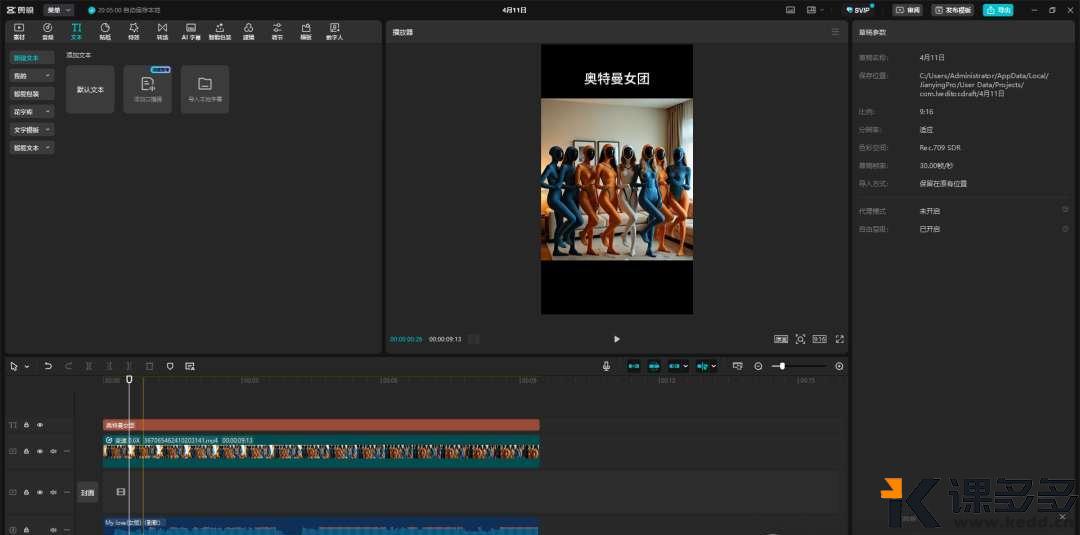Select the orange text clip on the timeline

pyautogui.click(x=321, y=425)
